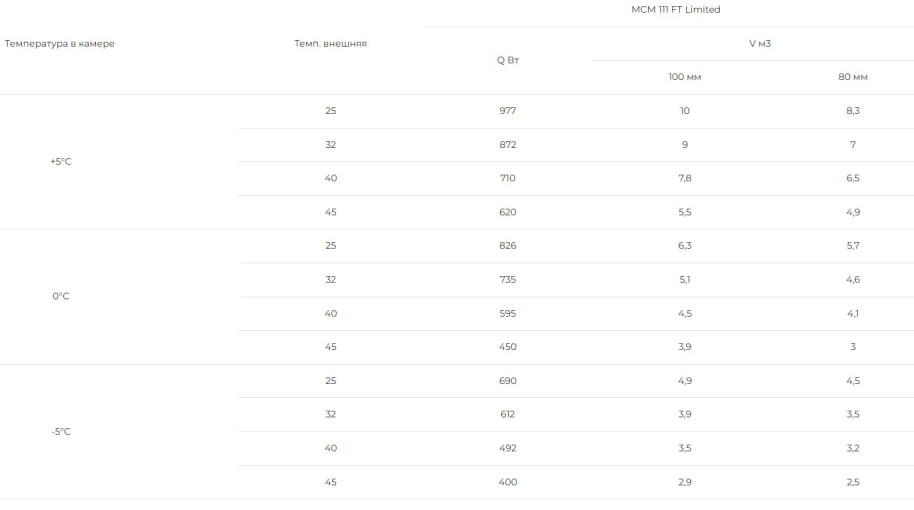The width and height of the screenshot is (914, 510).
Task: Click the "MCM 111 FT Limited" table header
Action: click(675, 10)
